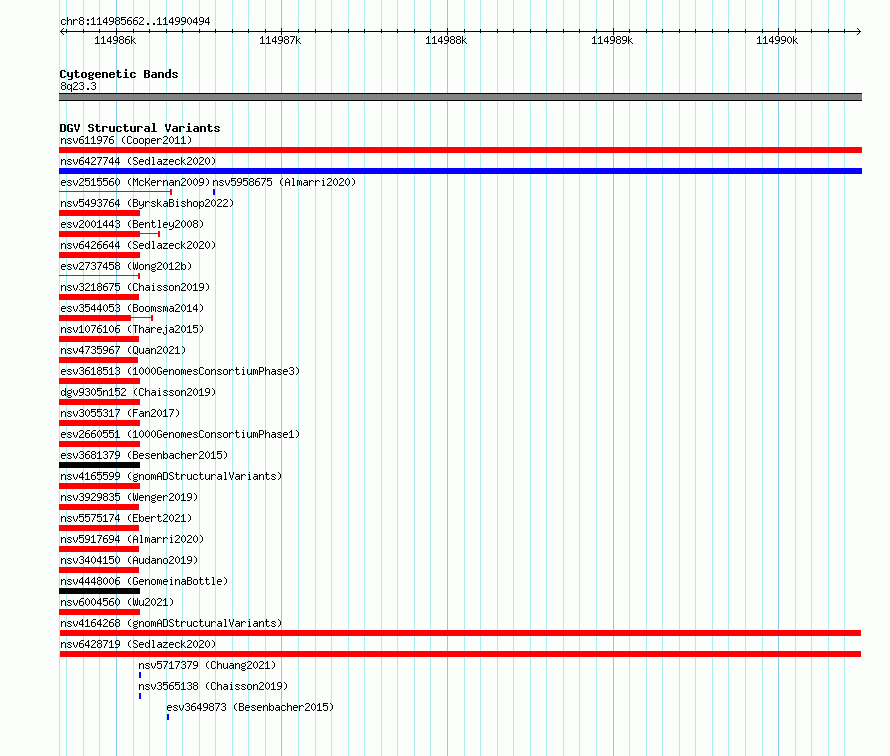The image size is (890, 756).
Task: Open nsv4165599 (gnomADStructuralVariants) label
Action: tap(171, 476)
